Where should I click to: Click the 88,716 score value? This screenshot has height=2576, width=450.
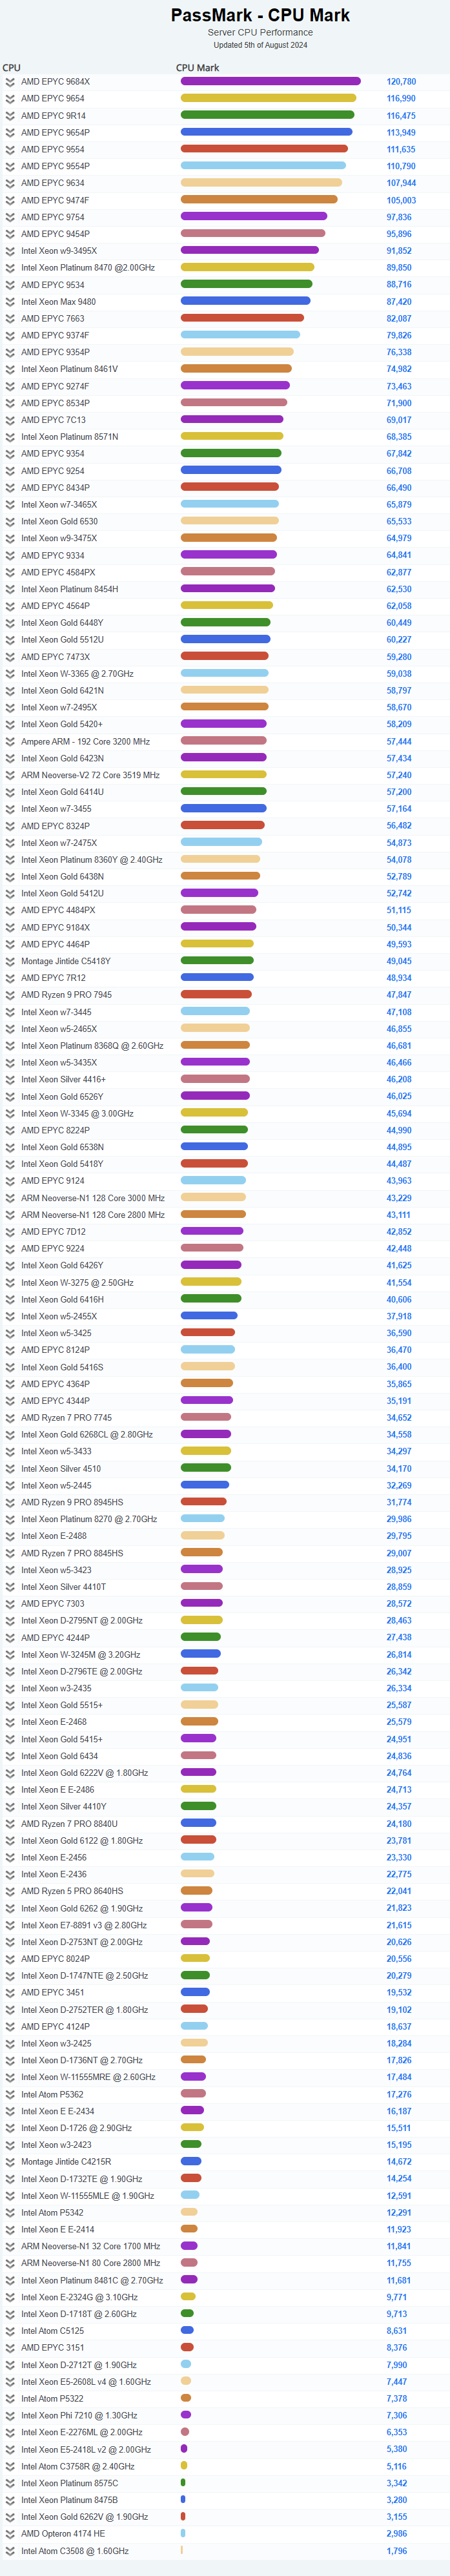[x=399, y=285]
